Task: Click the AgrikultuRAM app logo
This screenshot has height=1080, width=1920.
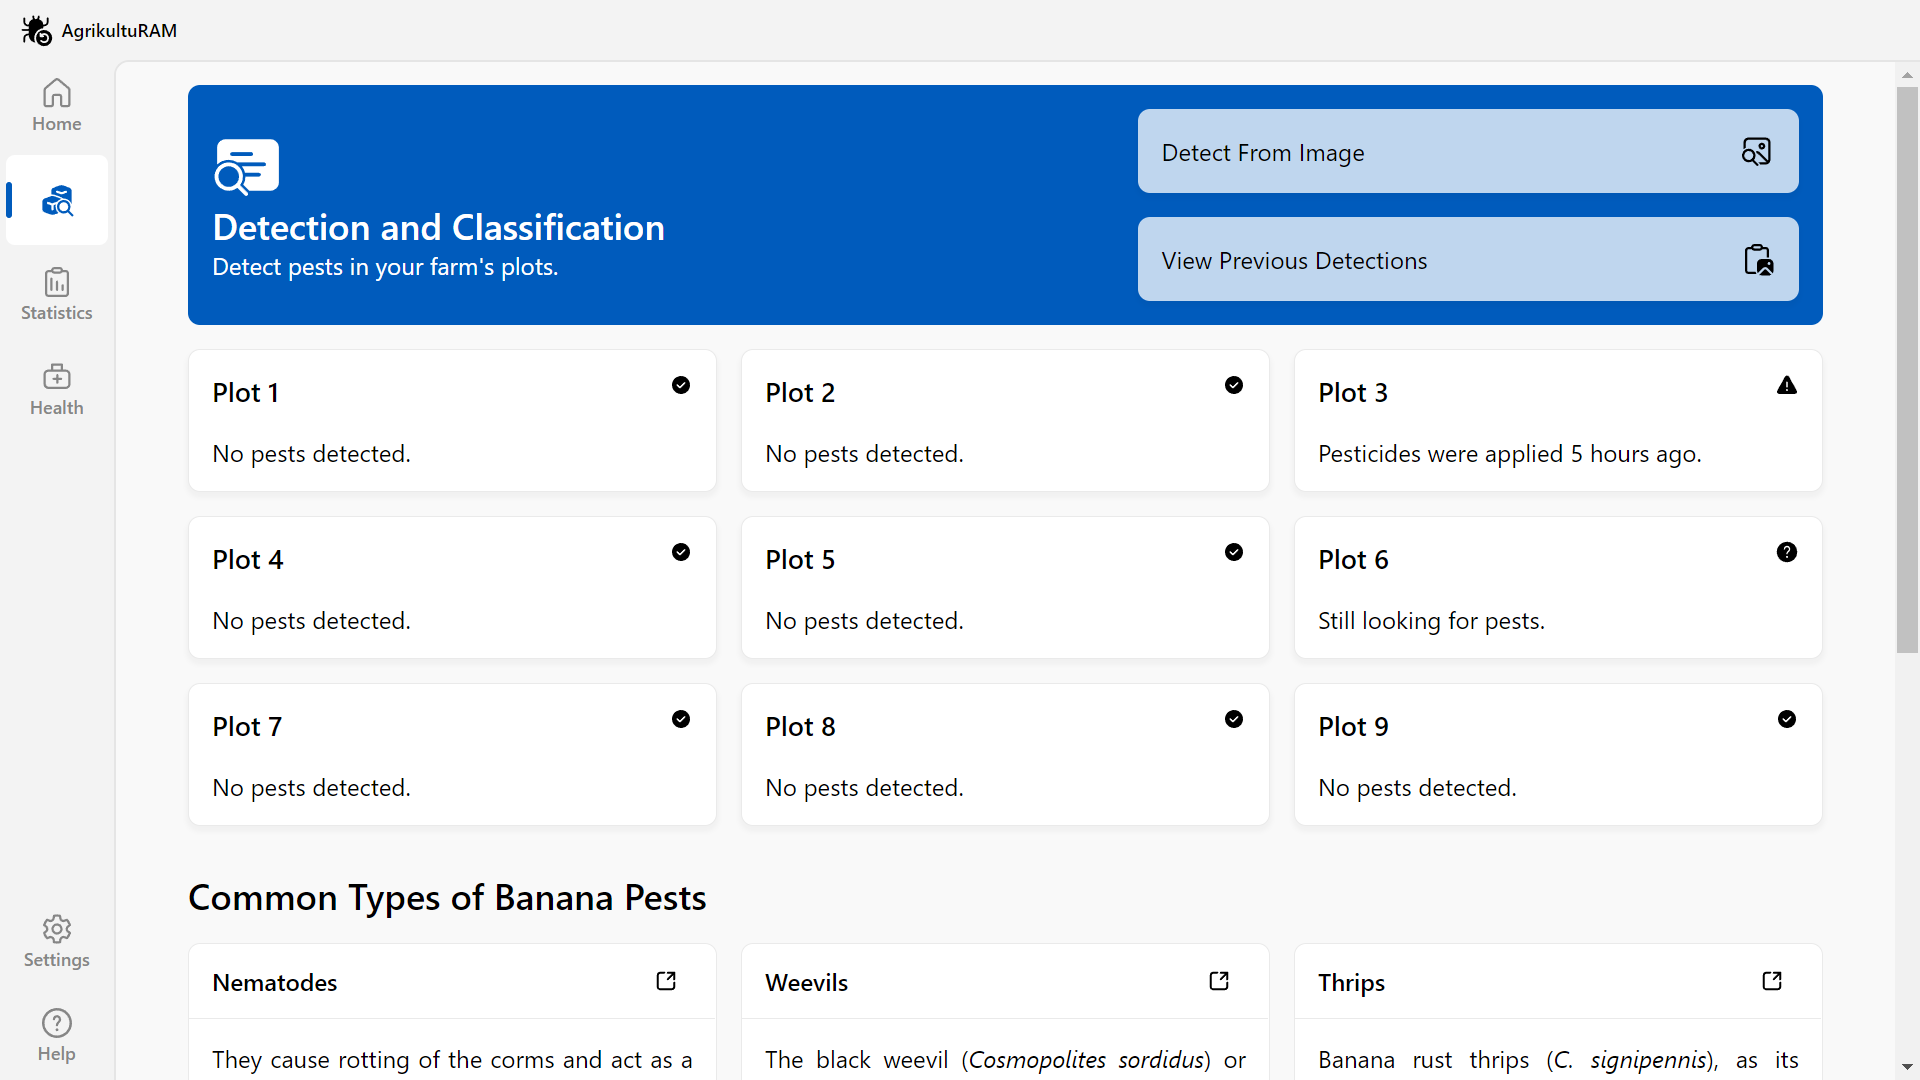Action: click(37, 31)
